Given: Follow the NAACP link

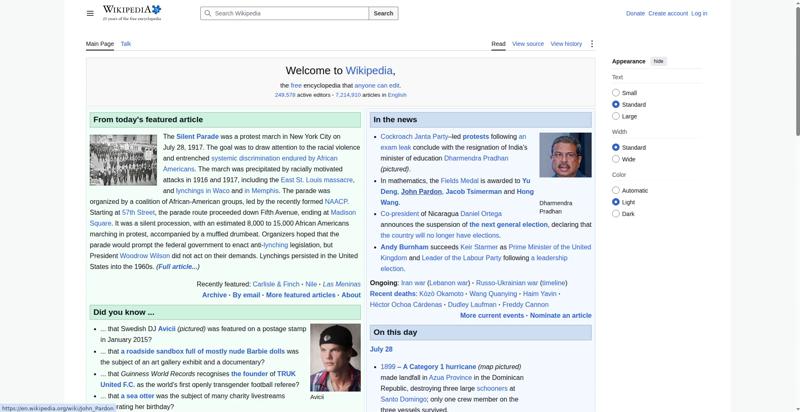Looking at the screenshot, I should coord(336,201).
